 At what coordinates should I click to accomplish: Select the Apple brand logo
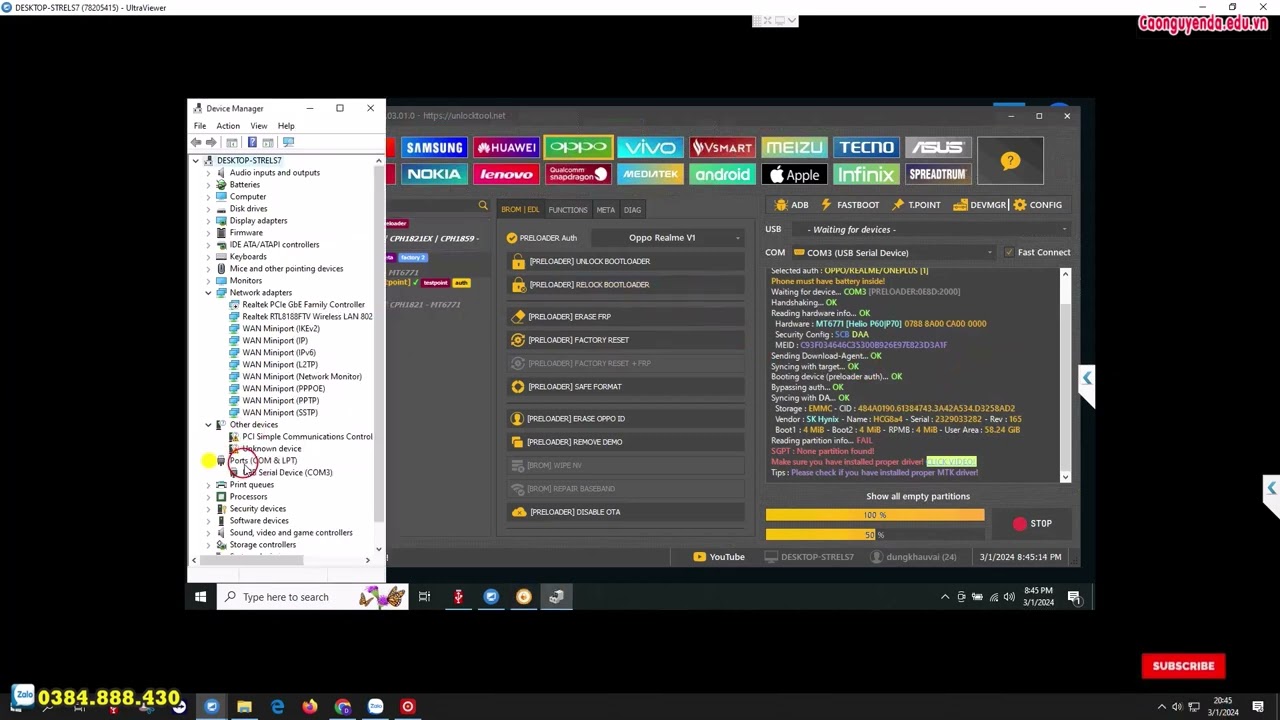pyautogui.click(x=794, y=174)
